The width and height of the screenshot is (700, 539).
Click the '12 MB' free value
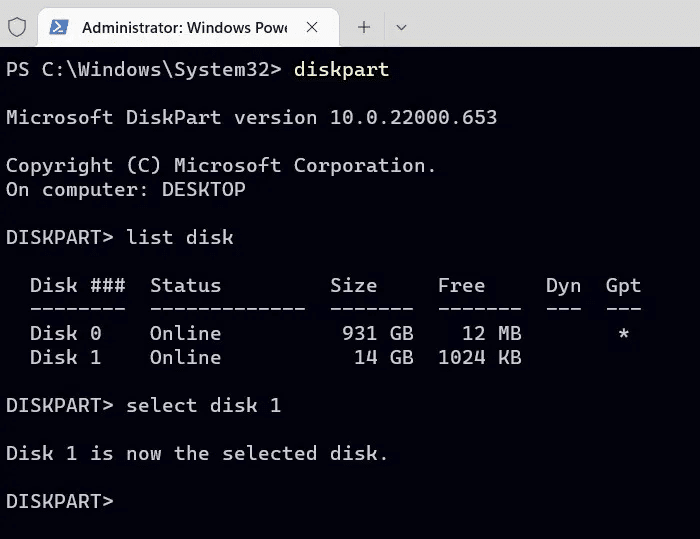[x=492, y=333]
